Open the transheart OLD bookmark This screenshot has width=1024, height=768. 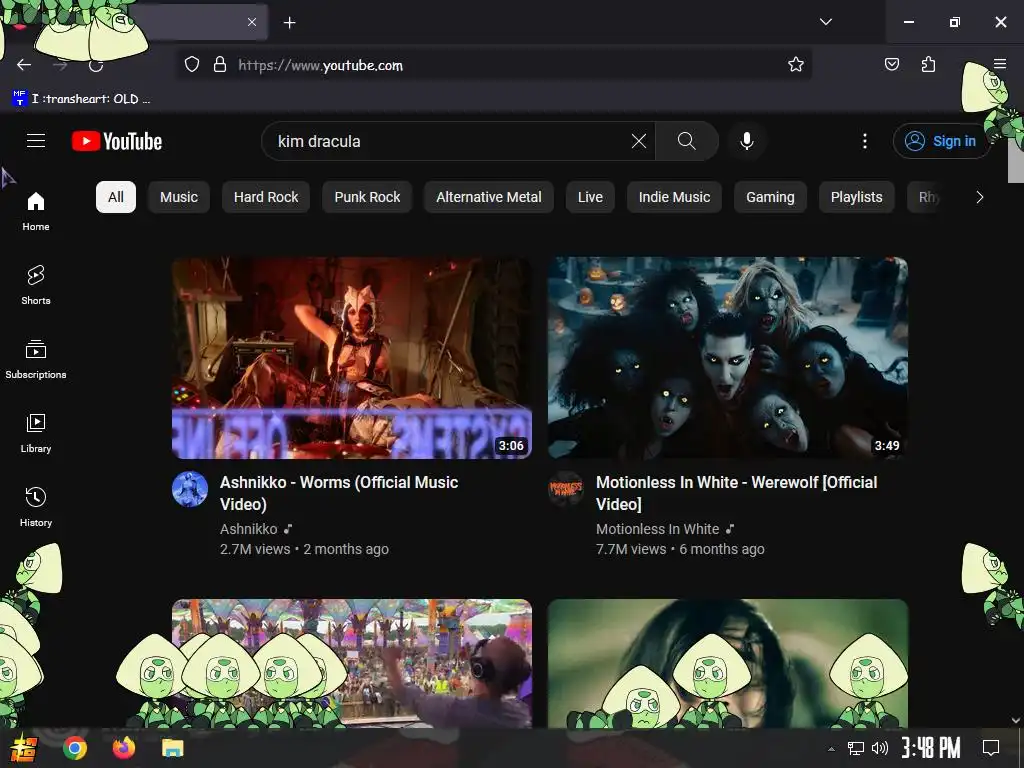82,99
